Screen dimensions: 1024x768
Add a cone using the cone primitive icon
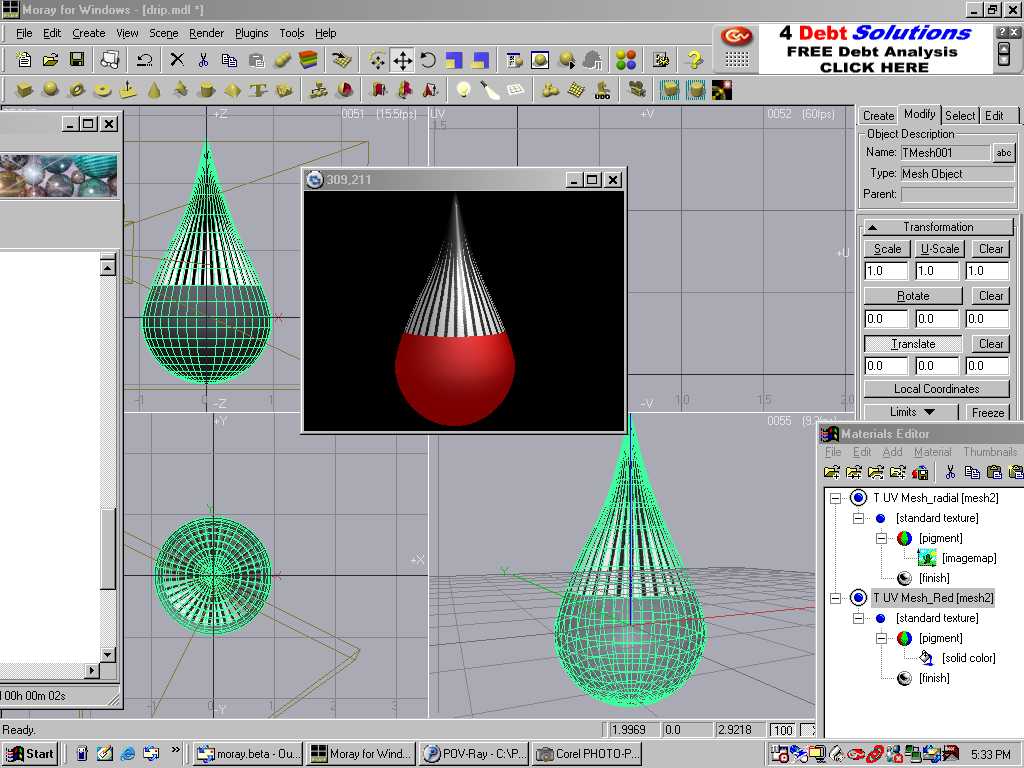tap(154, 90)
